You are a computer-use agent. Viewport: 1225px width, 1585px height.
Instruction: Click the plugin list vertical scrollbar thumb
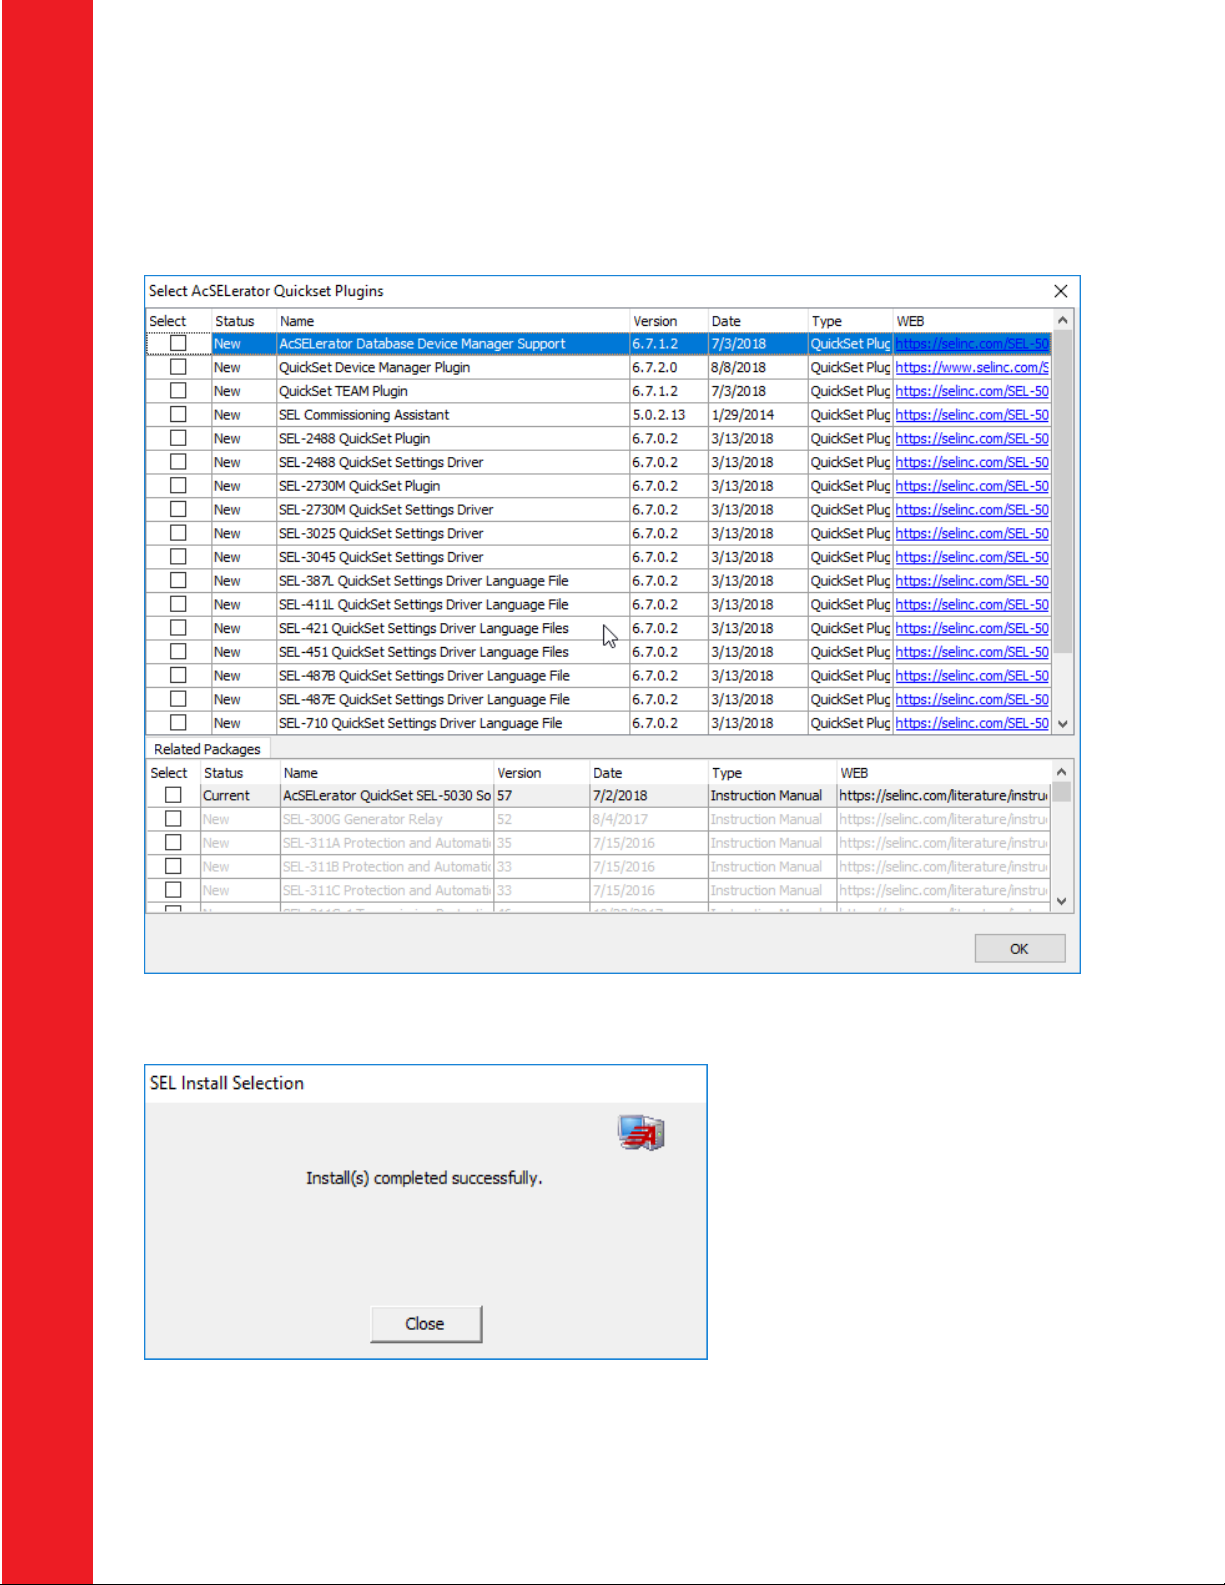tap(1063, 491)
